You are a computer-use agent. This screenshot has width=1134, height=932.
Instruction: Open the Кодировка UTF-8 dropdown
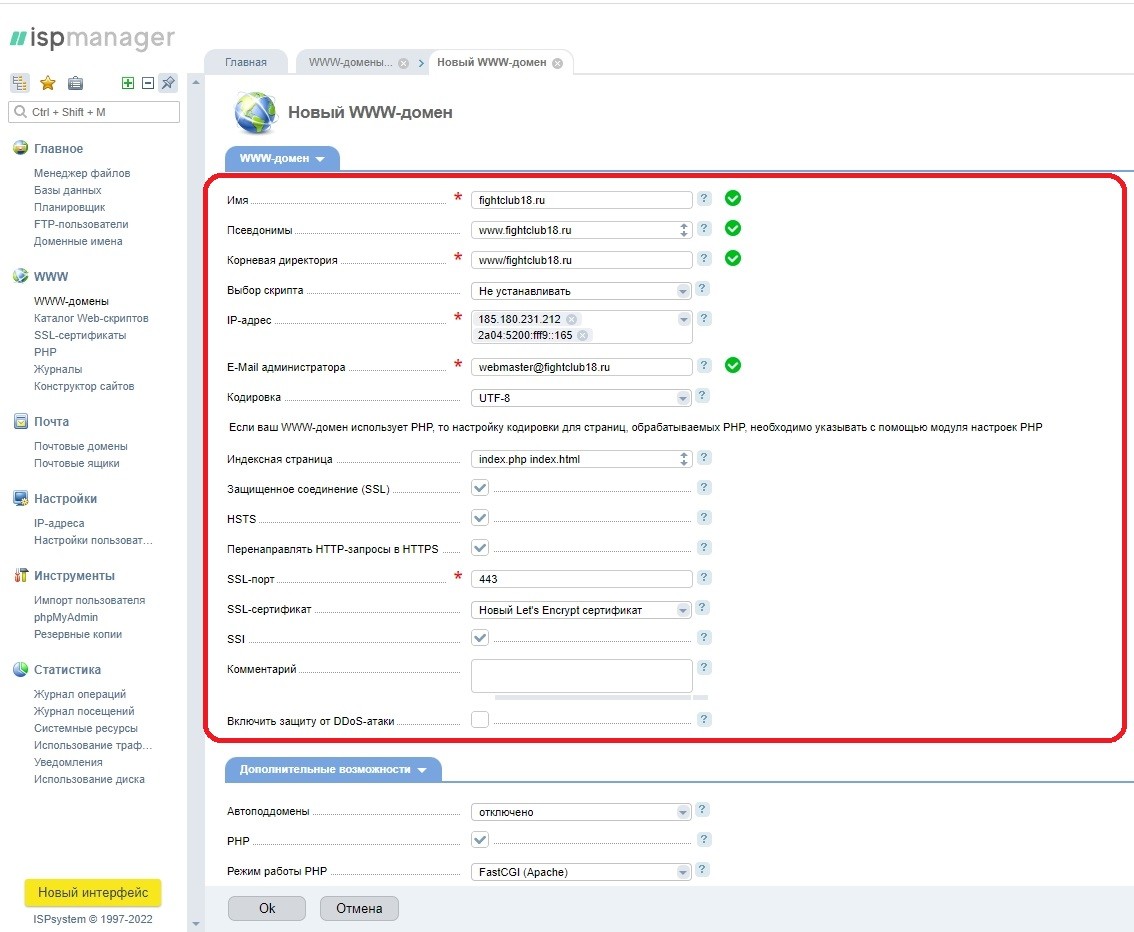[581, 398]
